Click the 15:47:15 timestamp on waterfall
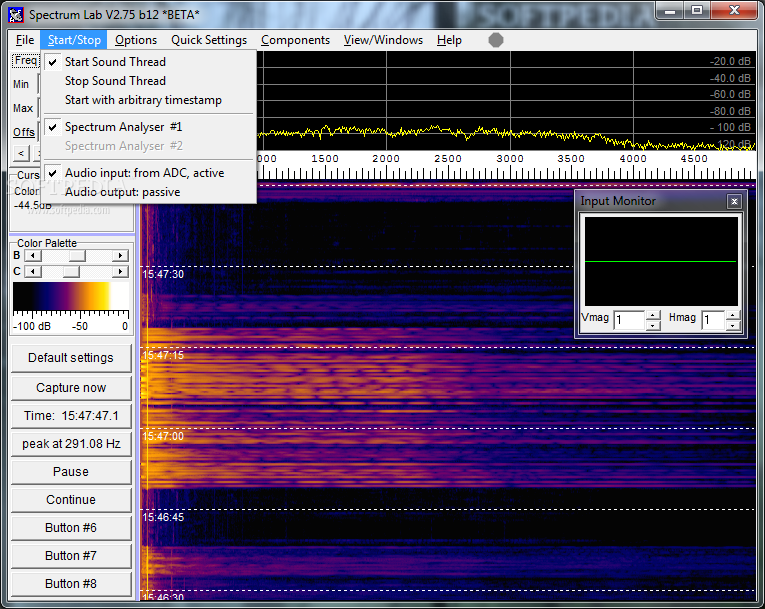This screenshot has height=609, width=765. click(x=163, y=355)
